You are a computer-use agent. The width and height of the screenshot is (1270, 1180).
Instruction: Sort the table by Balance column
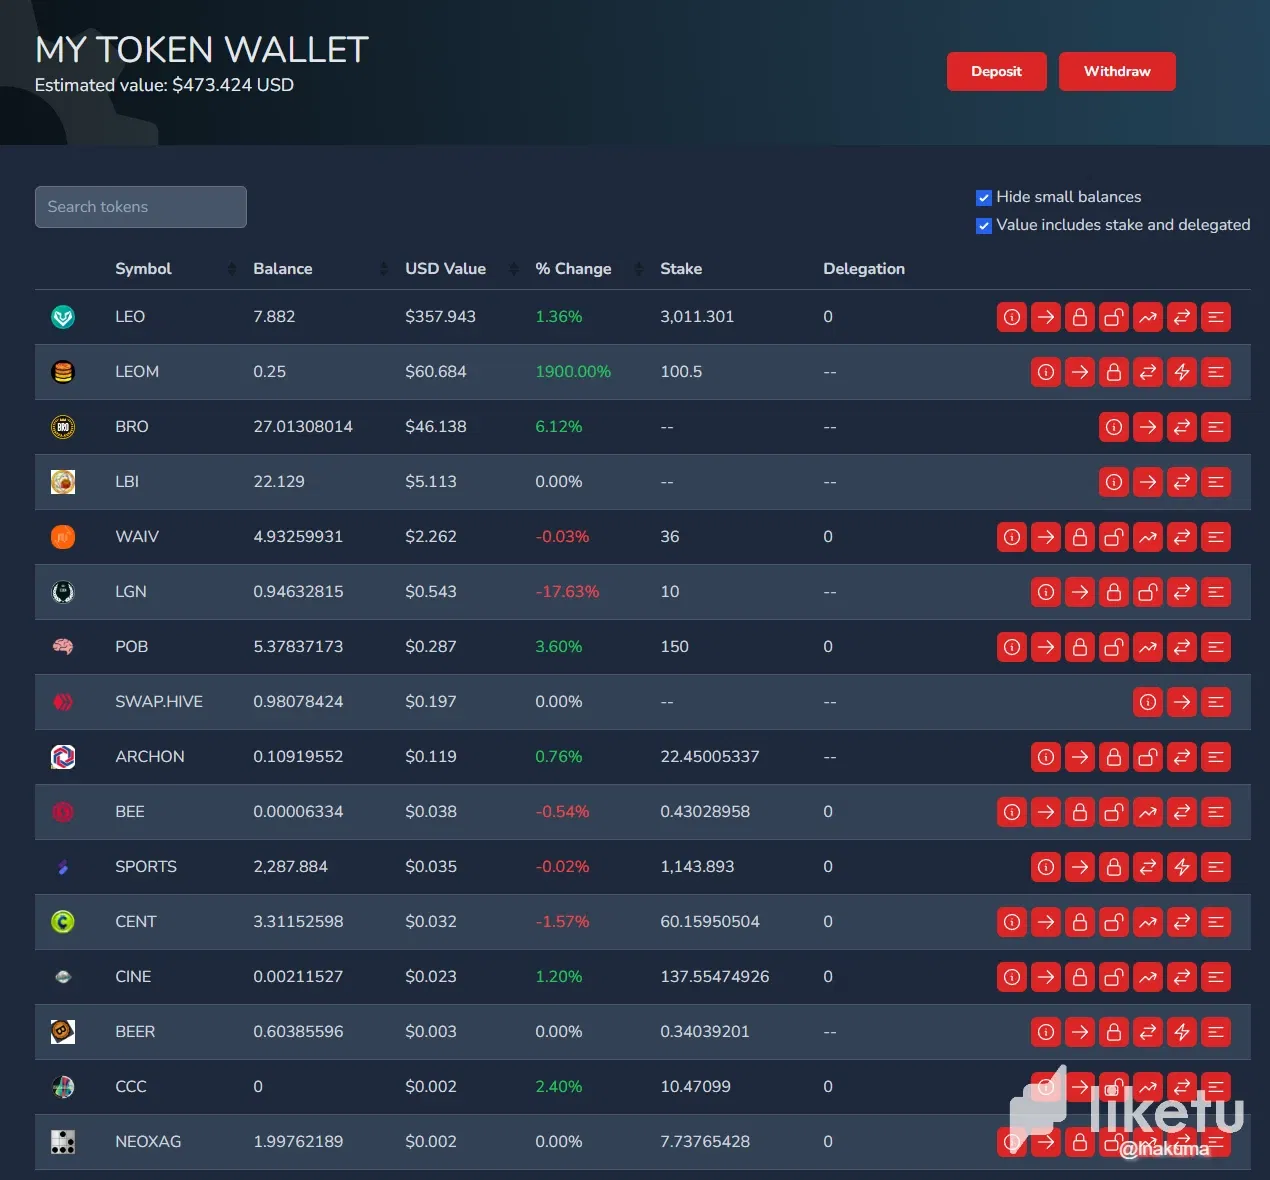[283, 269]
